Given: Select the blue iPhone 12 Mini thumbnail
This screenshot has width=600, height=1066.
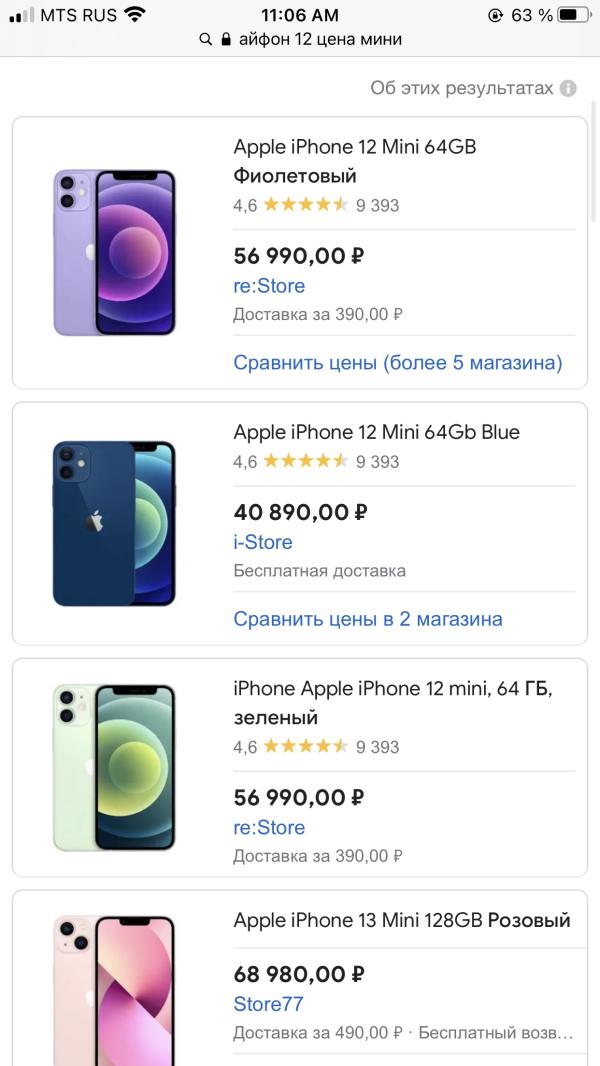Looking at the screenshot, I should point(114,523).
